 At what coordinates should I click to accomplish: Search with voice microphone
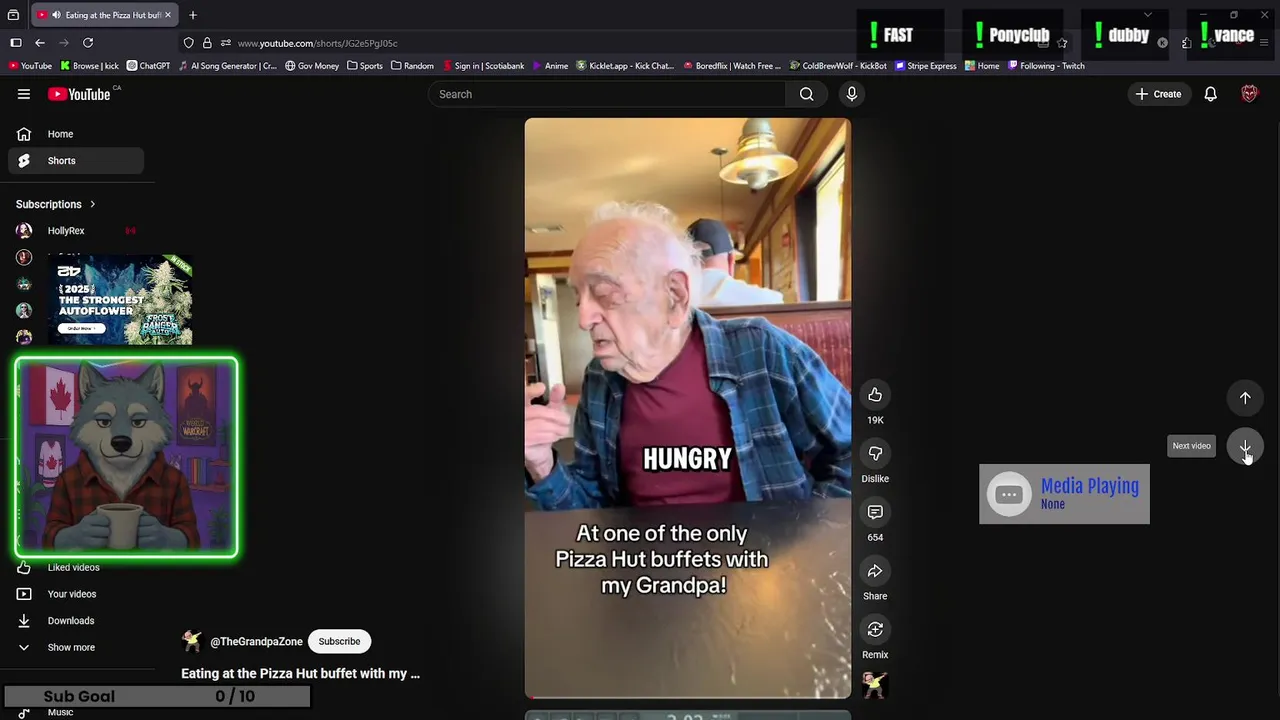851,94
